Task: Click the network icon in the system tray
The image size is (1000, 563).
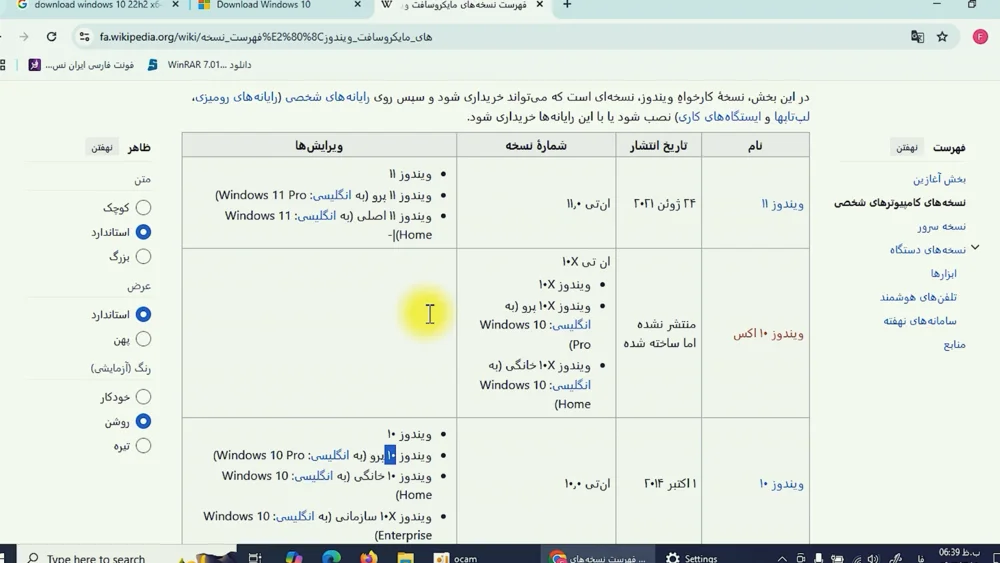Action: [x=857, y=559]
